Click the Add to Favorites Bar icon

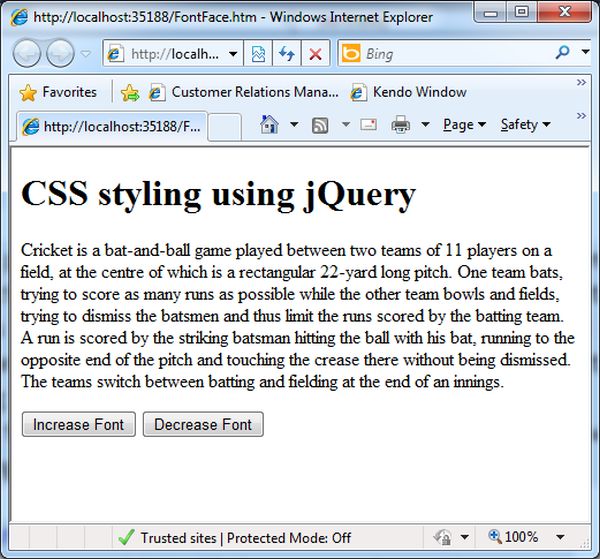pos(130,93)
